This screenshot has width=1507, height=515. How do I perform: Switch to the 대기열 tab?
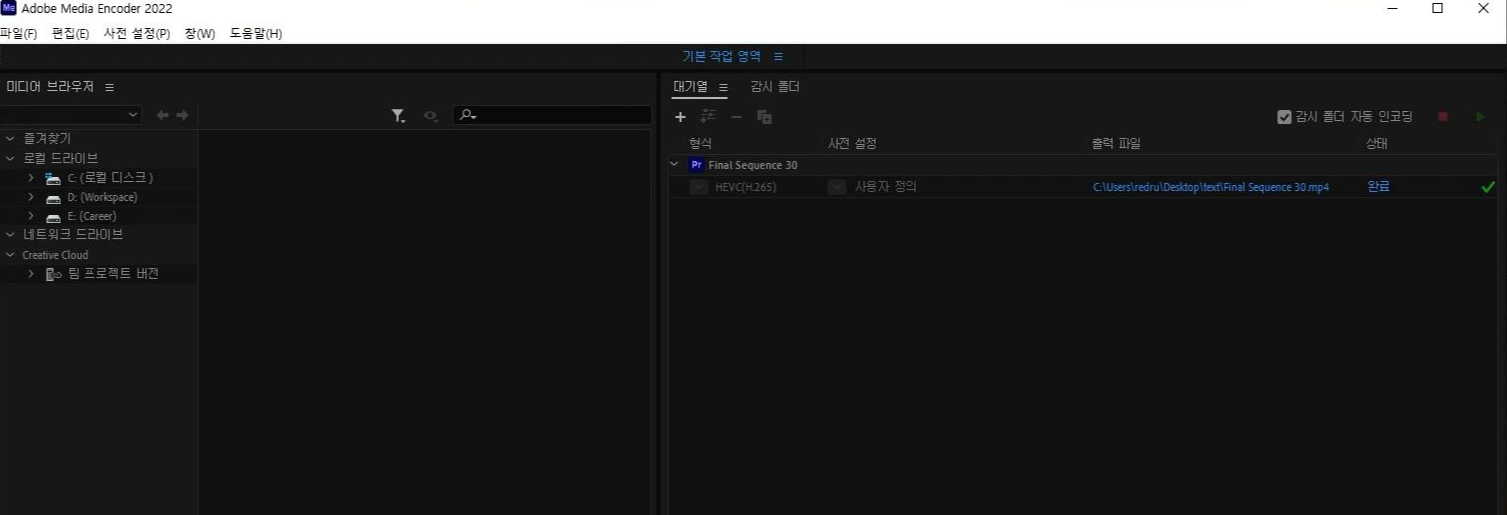(690, 87)
